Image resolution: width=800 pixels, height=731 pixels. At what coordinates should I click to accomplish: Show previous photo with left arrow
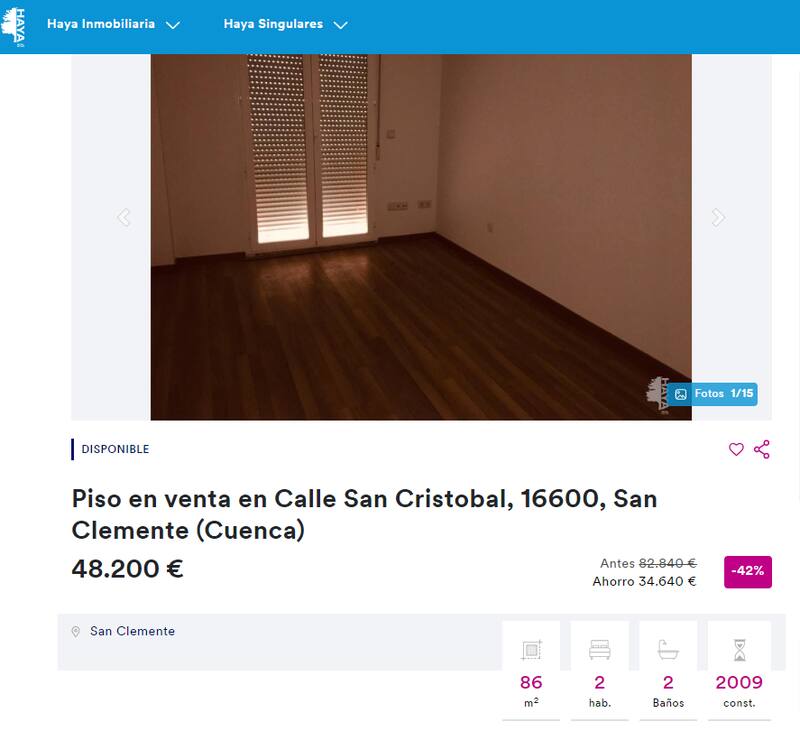pyautogui.click(x=123, y=217)
